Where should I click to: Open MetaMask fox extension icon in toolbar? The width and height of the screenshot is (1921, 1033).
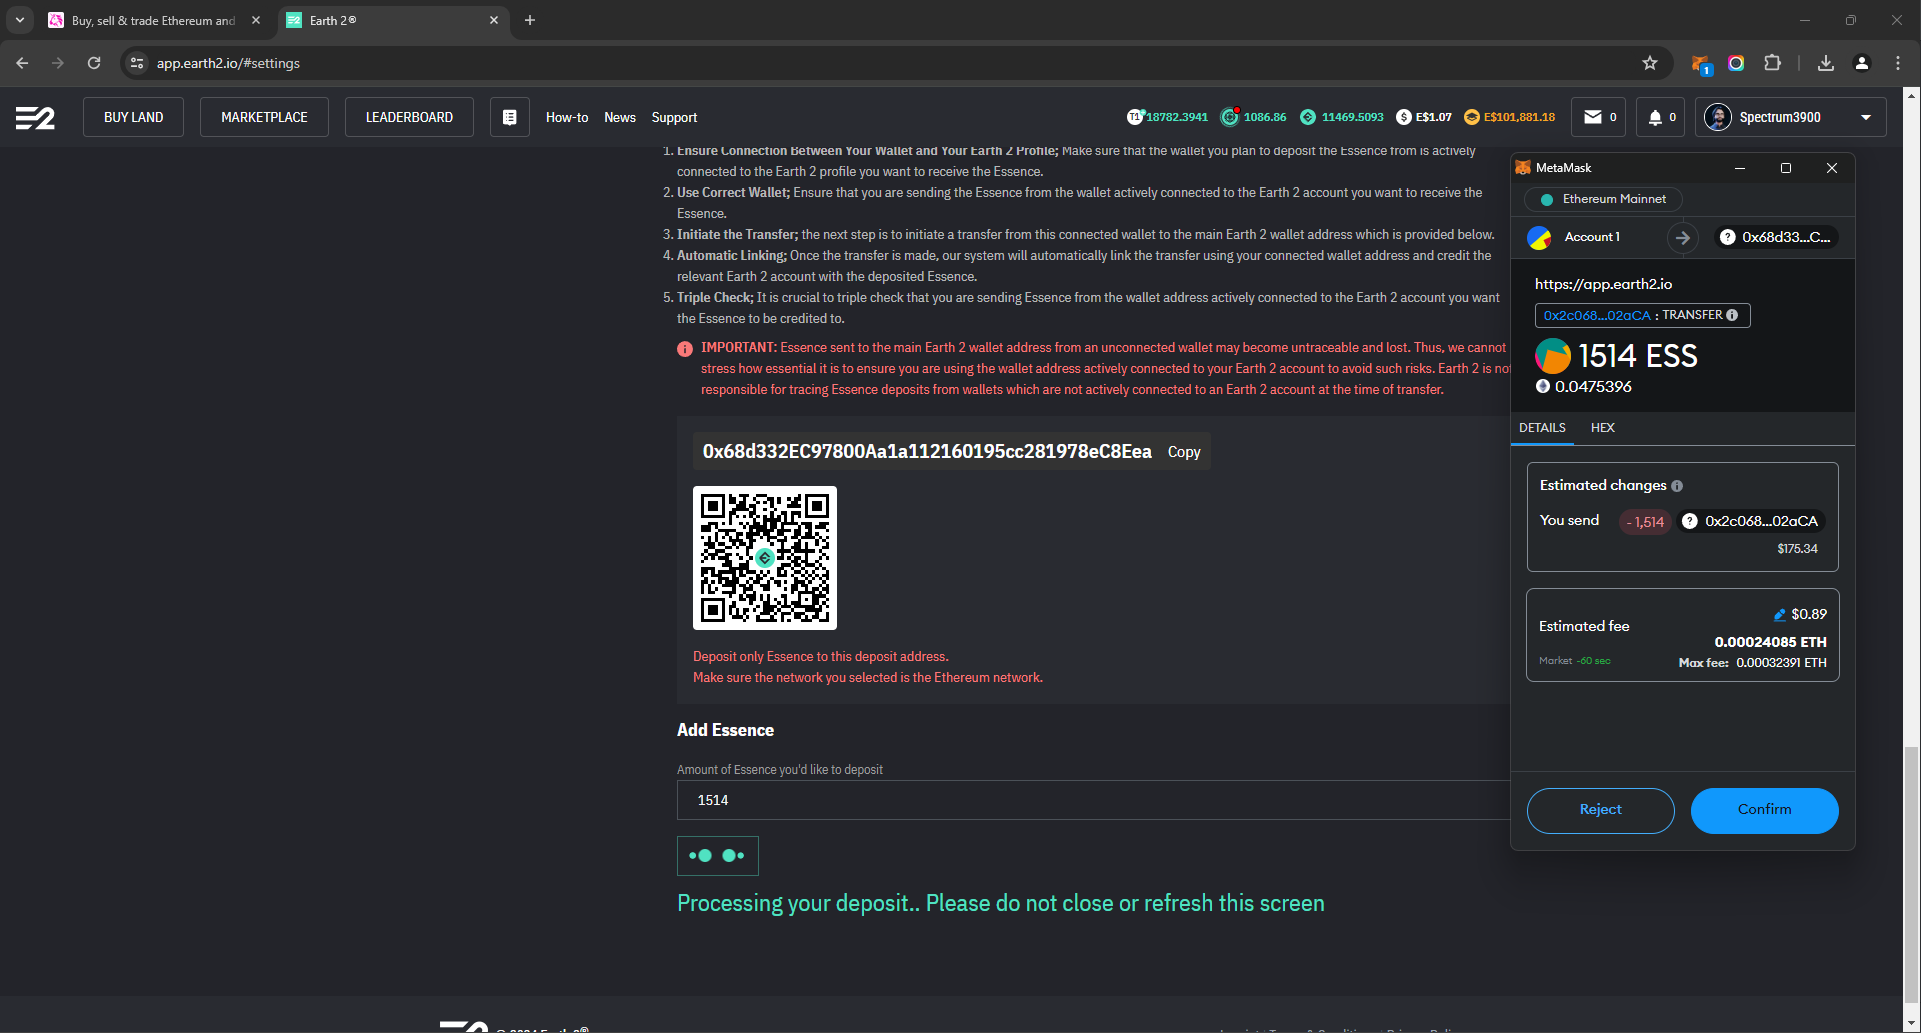click(1700, 64)
